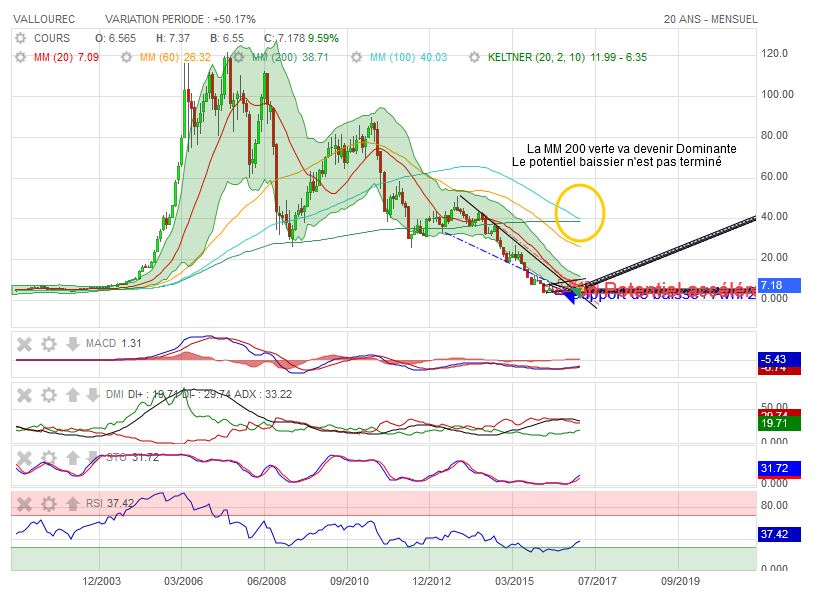Click the 12/2003 date on time axis
821x601 pixels.
point(101,581)
